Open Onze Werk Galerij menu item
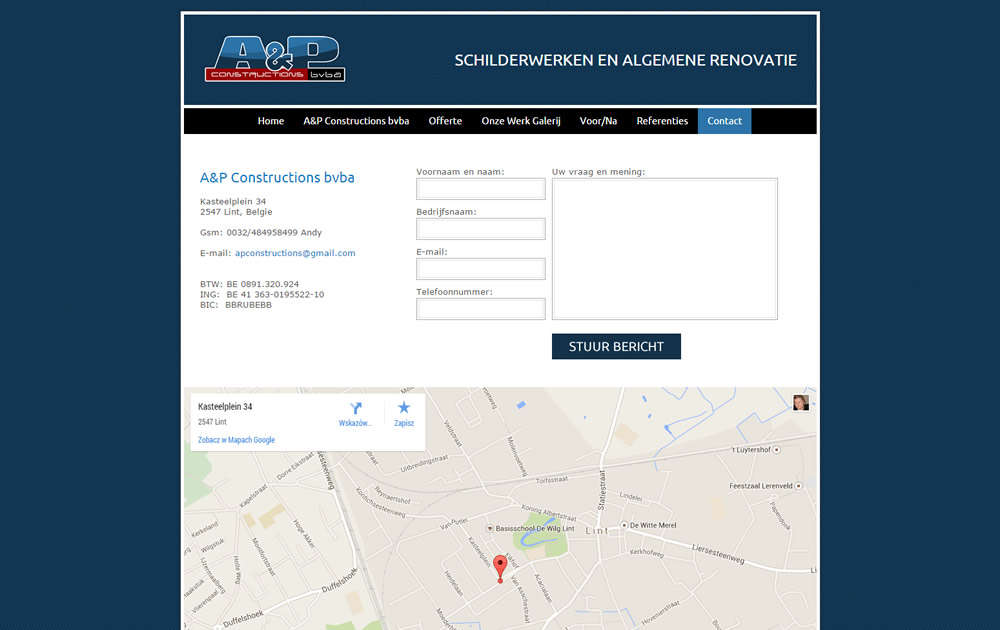Image resolution: width=1000 pixels, height=630 pixels. click(x=521, y=121)
